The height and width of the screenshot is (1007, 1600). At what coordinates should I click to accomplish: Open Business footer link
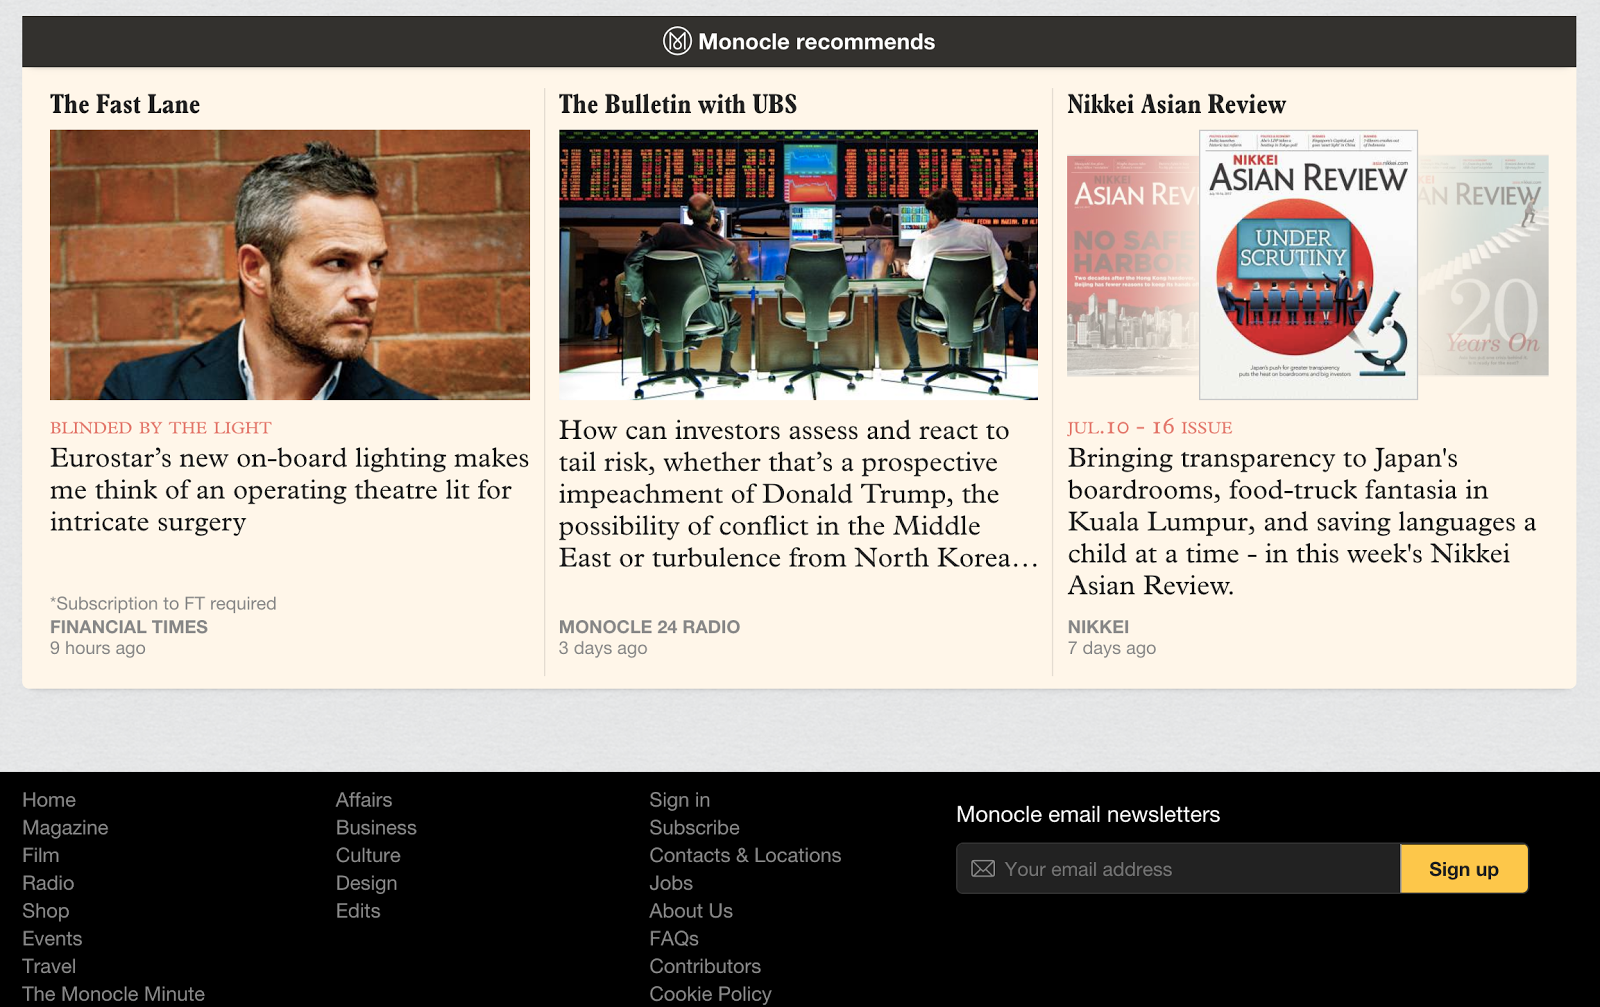pos(376,828)
